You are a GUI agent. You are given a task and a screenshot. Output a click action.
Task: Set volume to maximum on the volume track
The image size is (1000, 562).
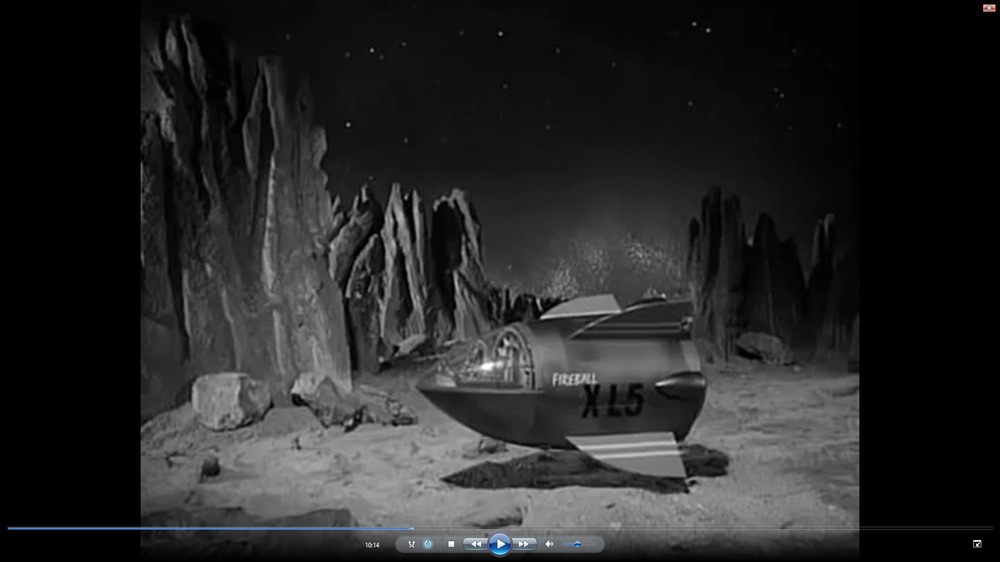(597, 544)
